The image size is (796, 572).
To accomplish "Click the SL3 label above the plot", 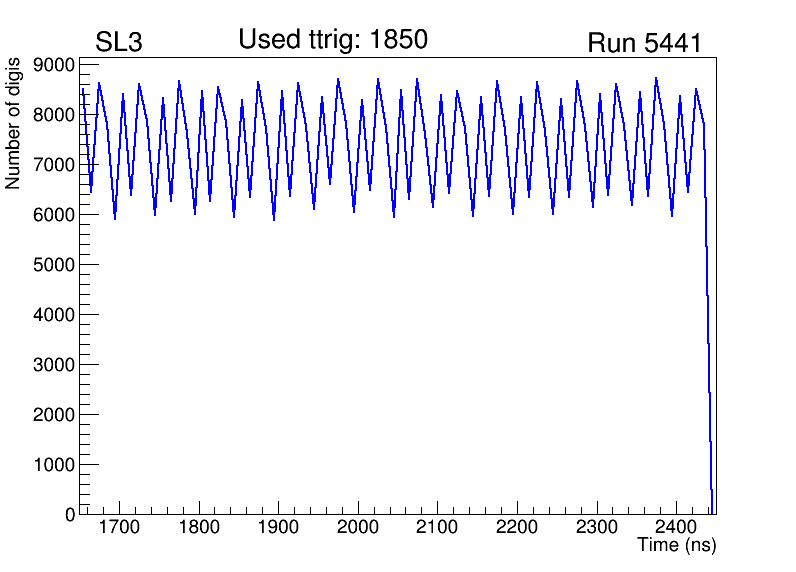I will pos(119,44).
